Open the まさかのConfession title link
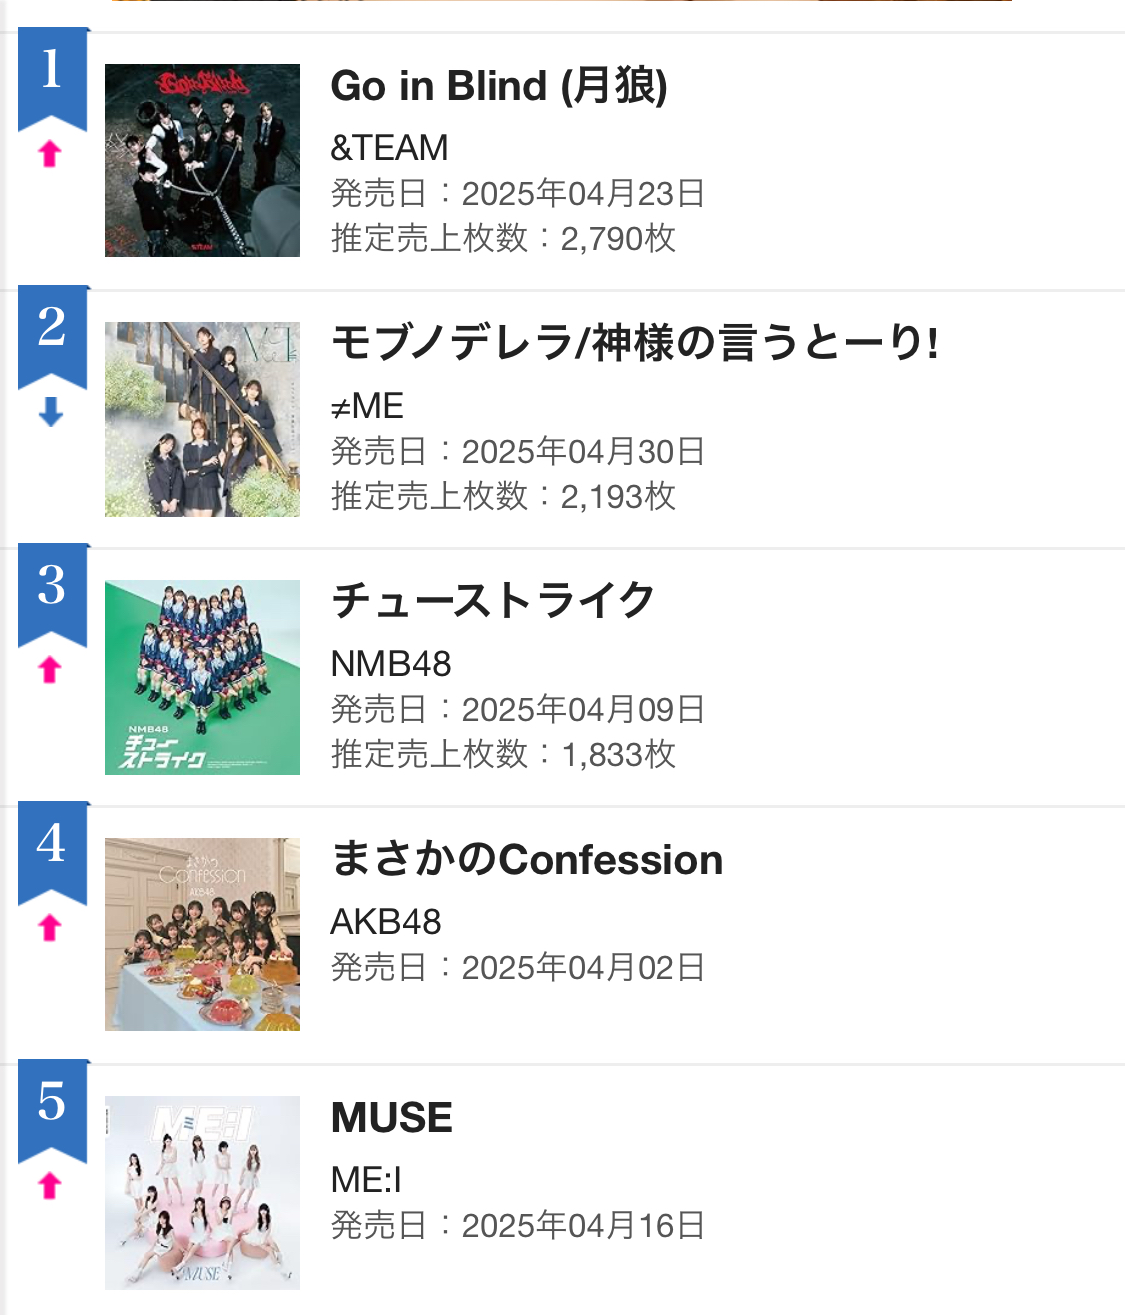Viewport: 1125px width, 1315px height. (527, 859)
